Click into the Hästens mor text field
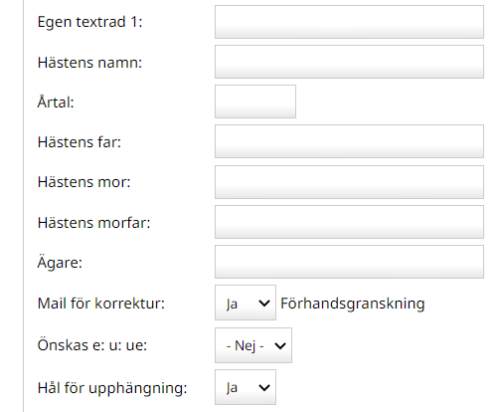Viewport: 500px width, 412px height. point(349,182)
